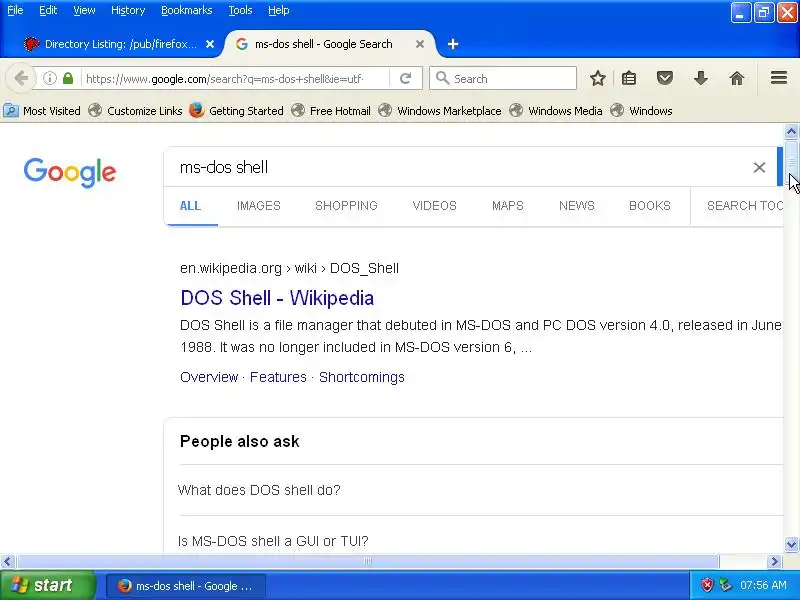Image resolution: width=800 pixels, height=600 pixels.
Task: Switch to VIDEOS results
Action: pyautogui.click(x=435, y=206)
